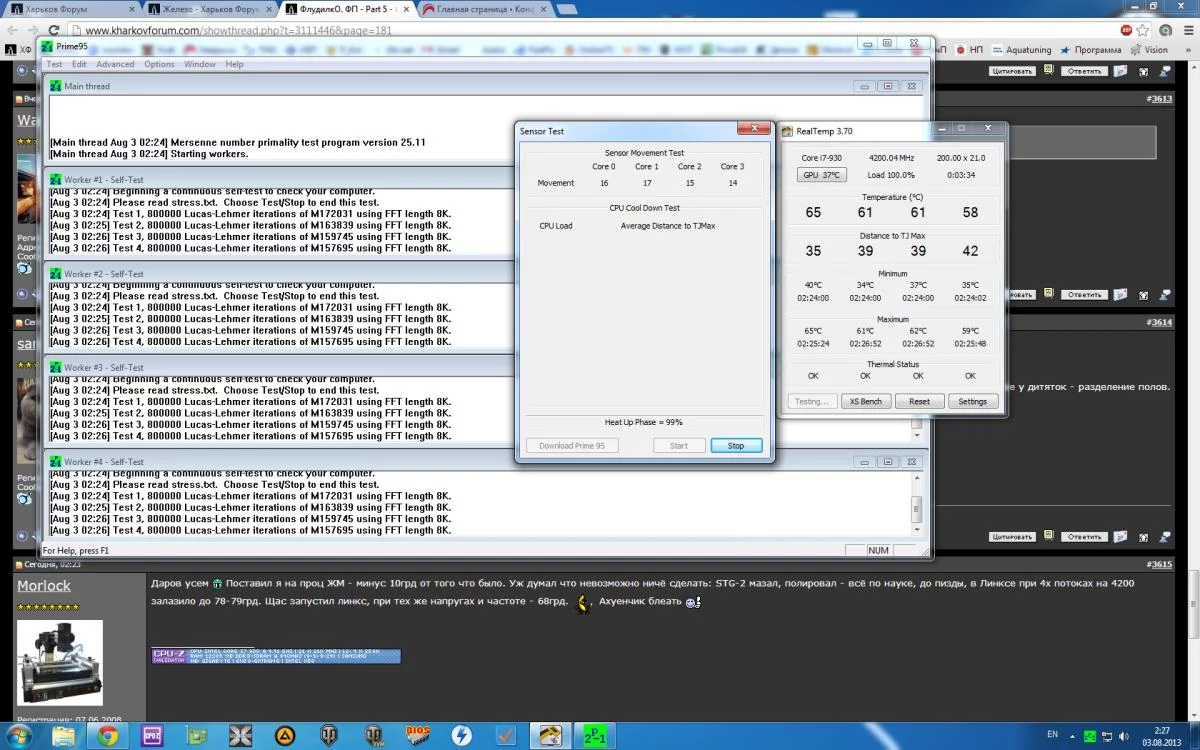
Task: Open the НП bookmark with red icon
Action: (x=970, y=49)
